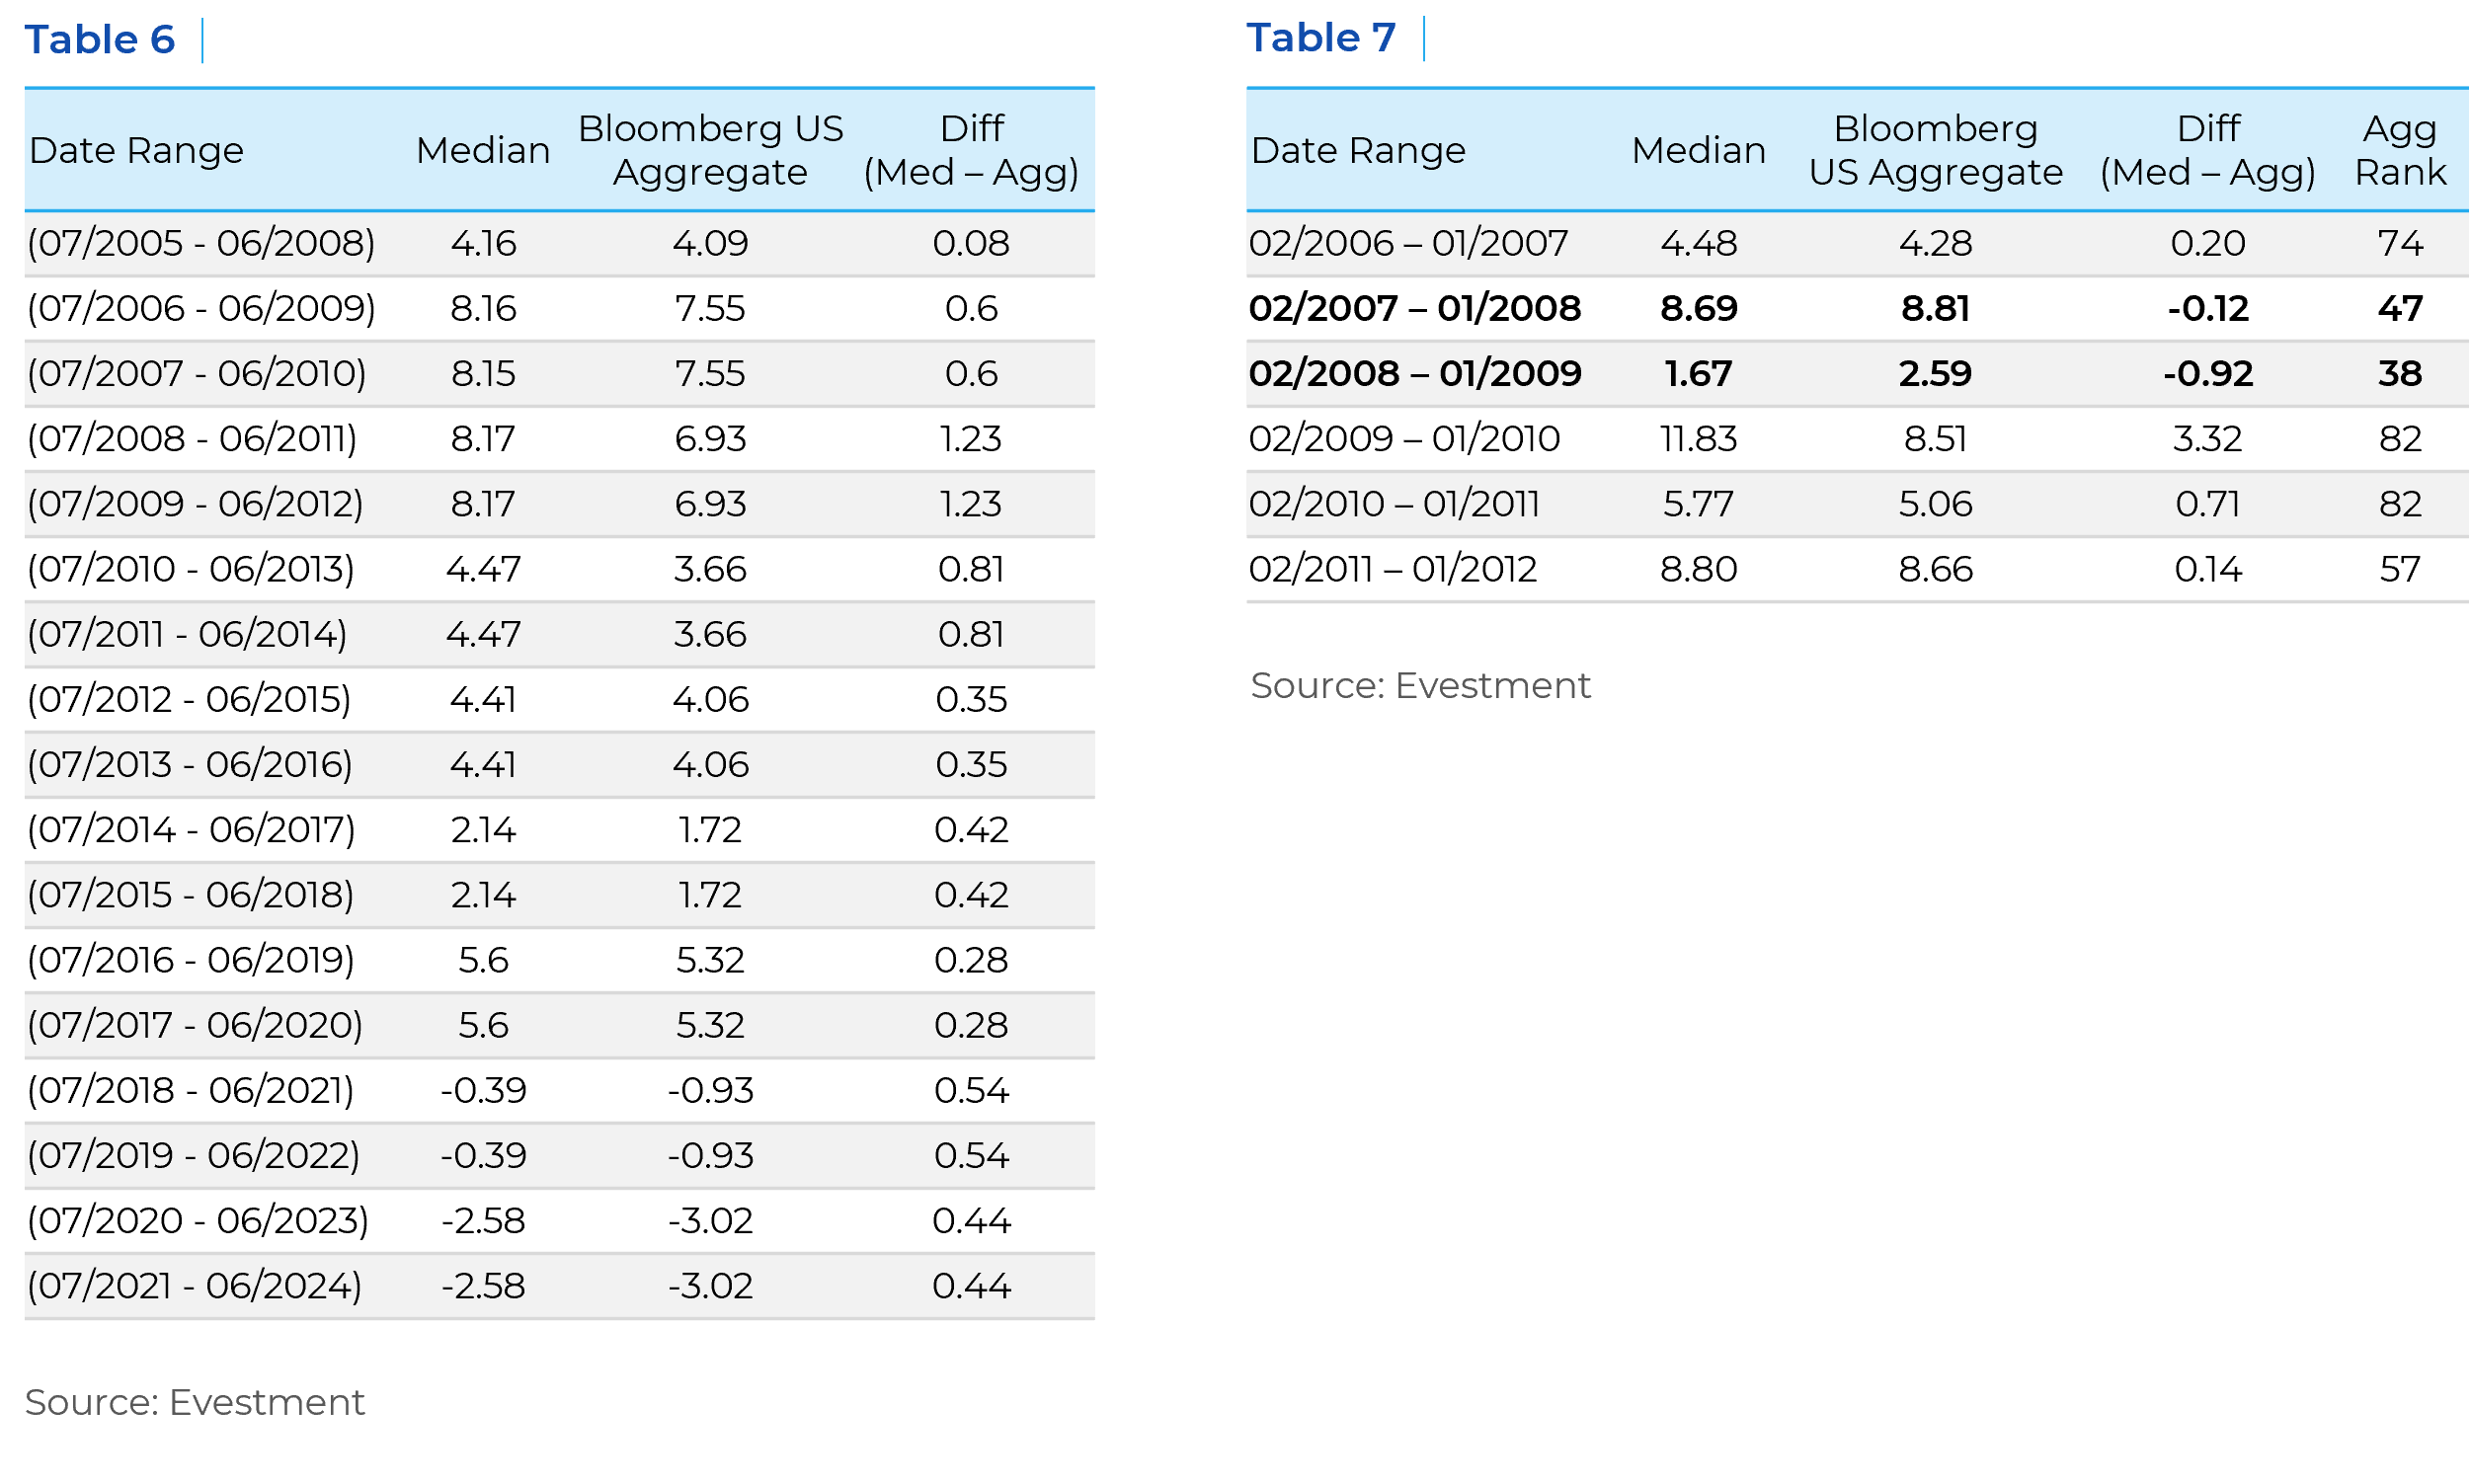This screenshot has height=1484, width=2471.
Task: Click Source: Evestment text below Table 7
Action: click(1420, 685)
